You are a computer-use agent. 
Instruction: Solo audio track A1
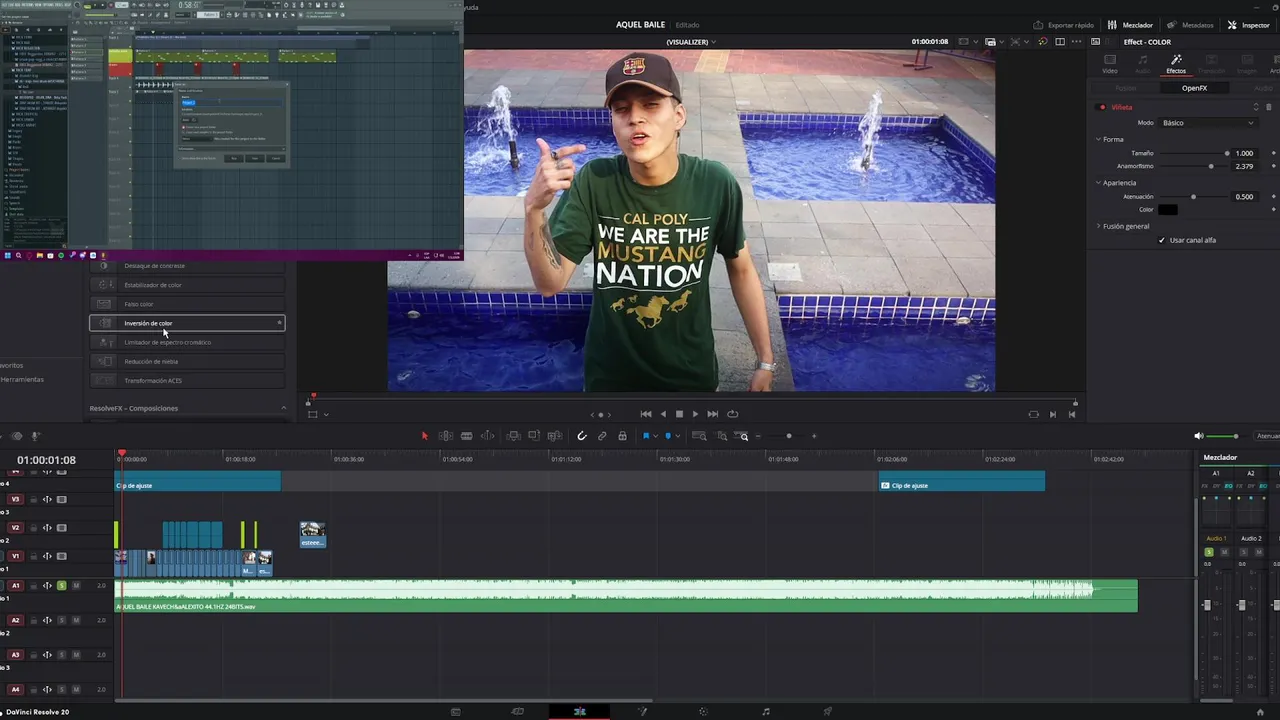[x=61, y=585]
